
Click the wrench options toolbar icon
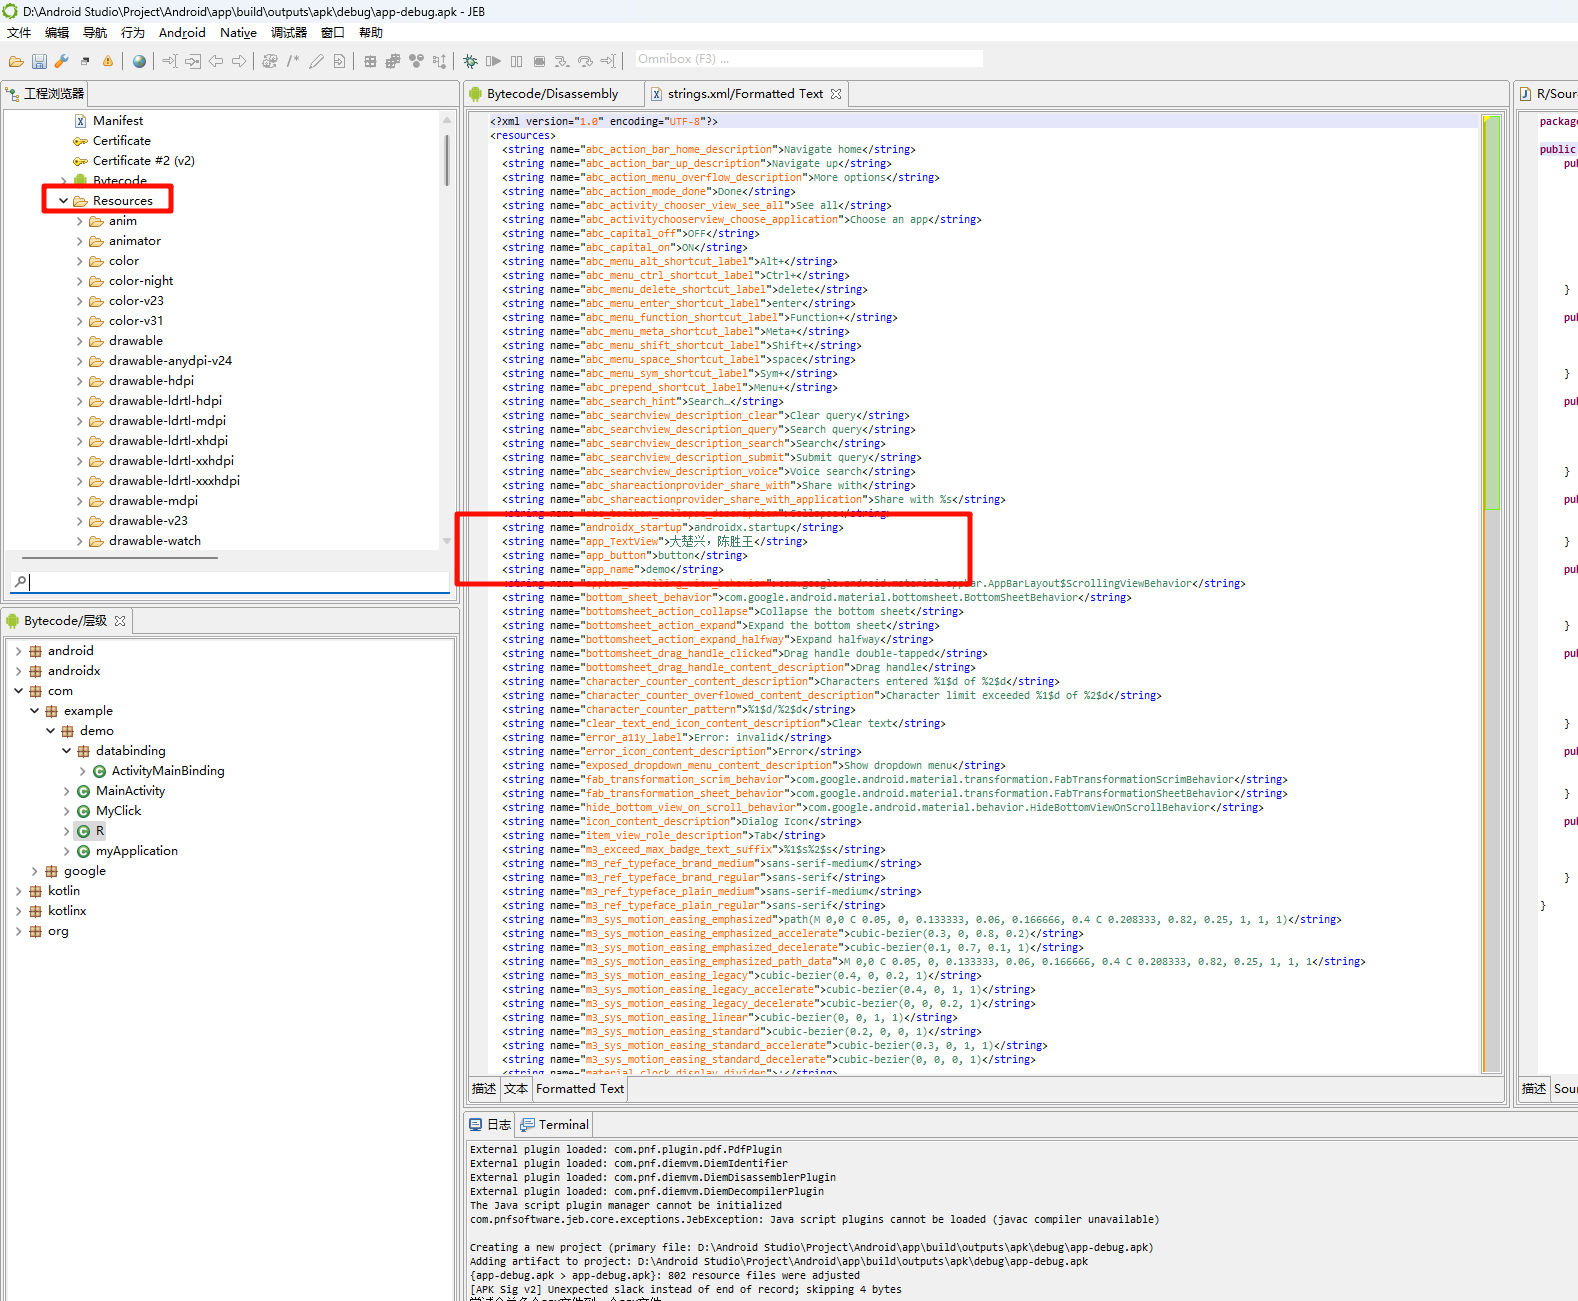pos(62,62)
